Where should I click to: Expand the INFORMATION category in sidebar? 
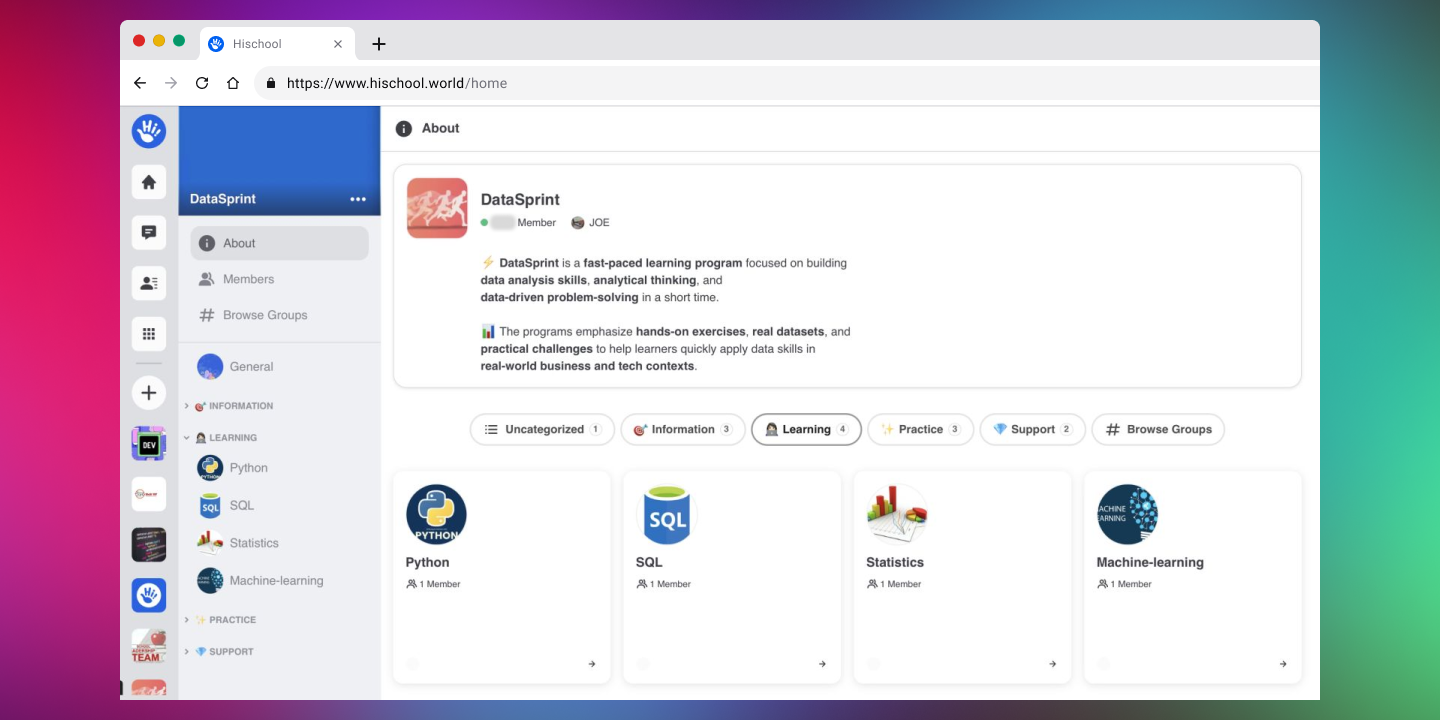229,406
